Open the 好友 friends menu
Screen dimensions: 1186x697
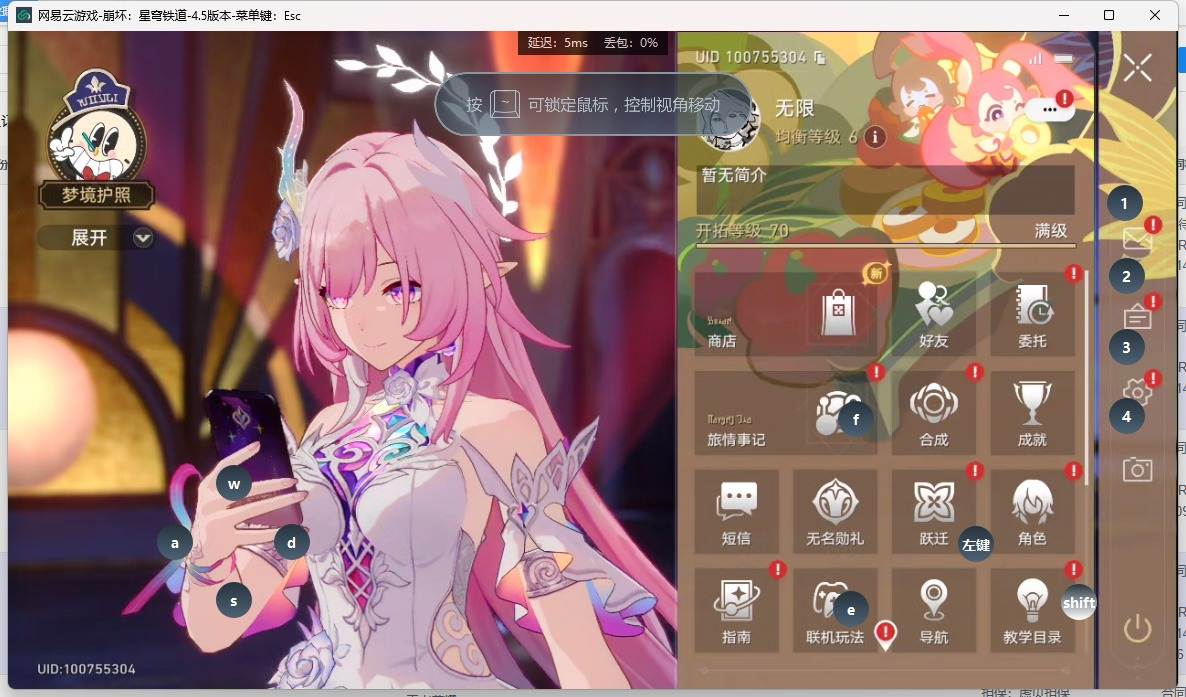tap(933, 314)
